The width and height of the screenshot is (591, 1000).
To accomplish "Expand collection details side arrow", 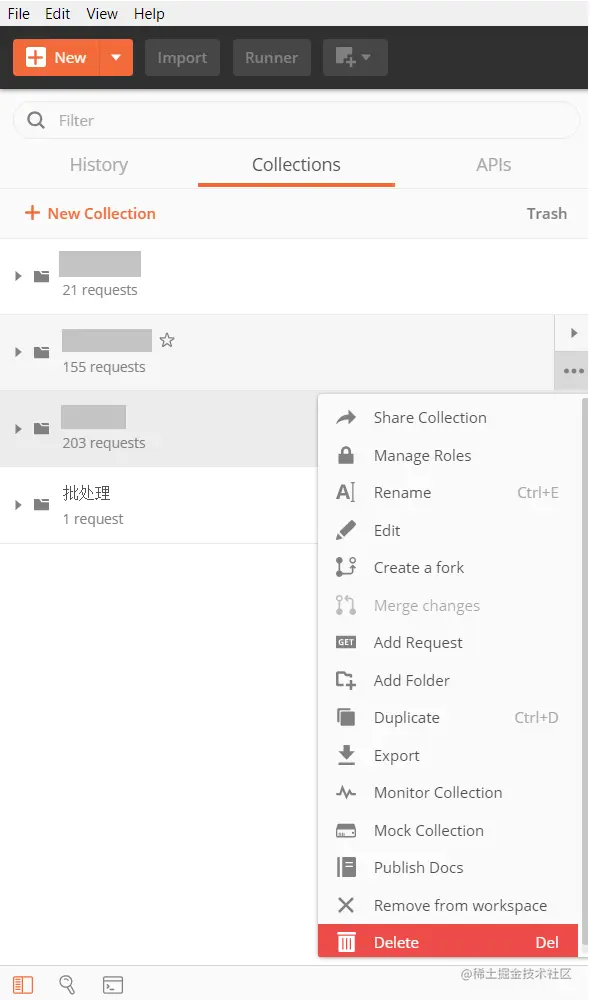I will (x=573, y=333).
